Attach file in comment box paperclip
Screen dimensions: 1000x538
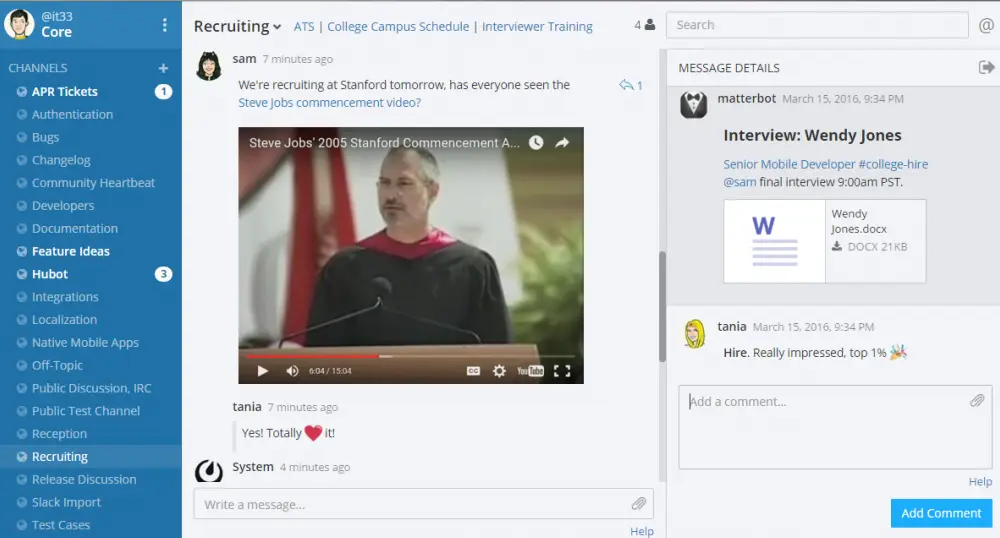point(977,400)
